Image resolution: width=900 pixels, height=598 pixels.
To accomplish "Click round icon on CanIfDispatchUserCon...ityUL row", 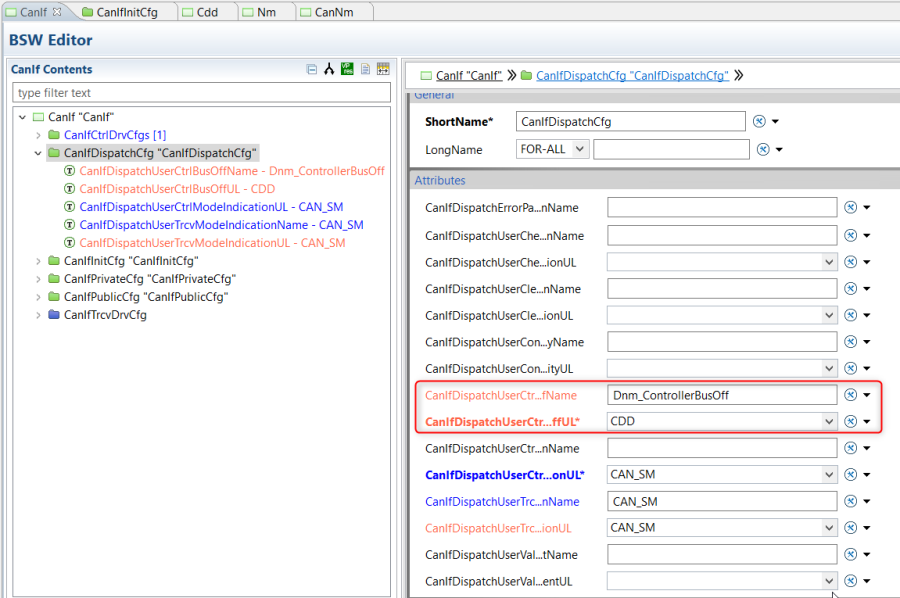I will coord(851,368).
